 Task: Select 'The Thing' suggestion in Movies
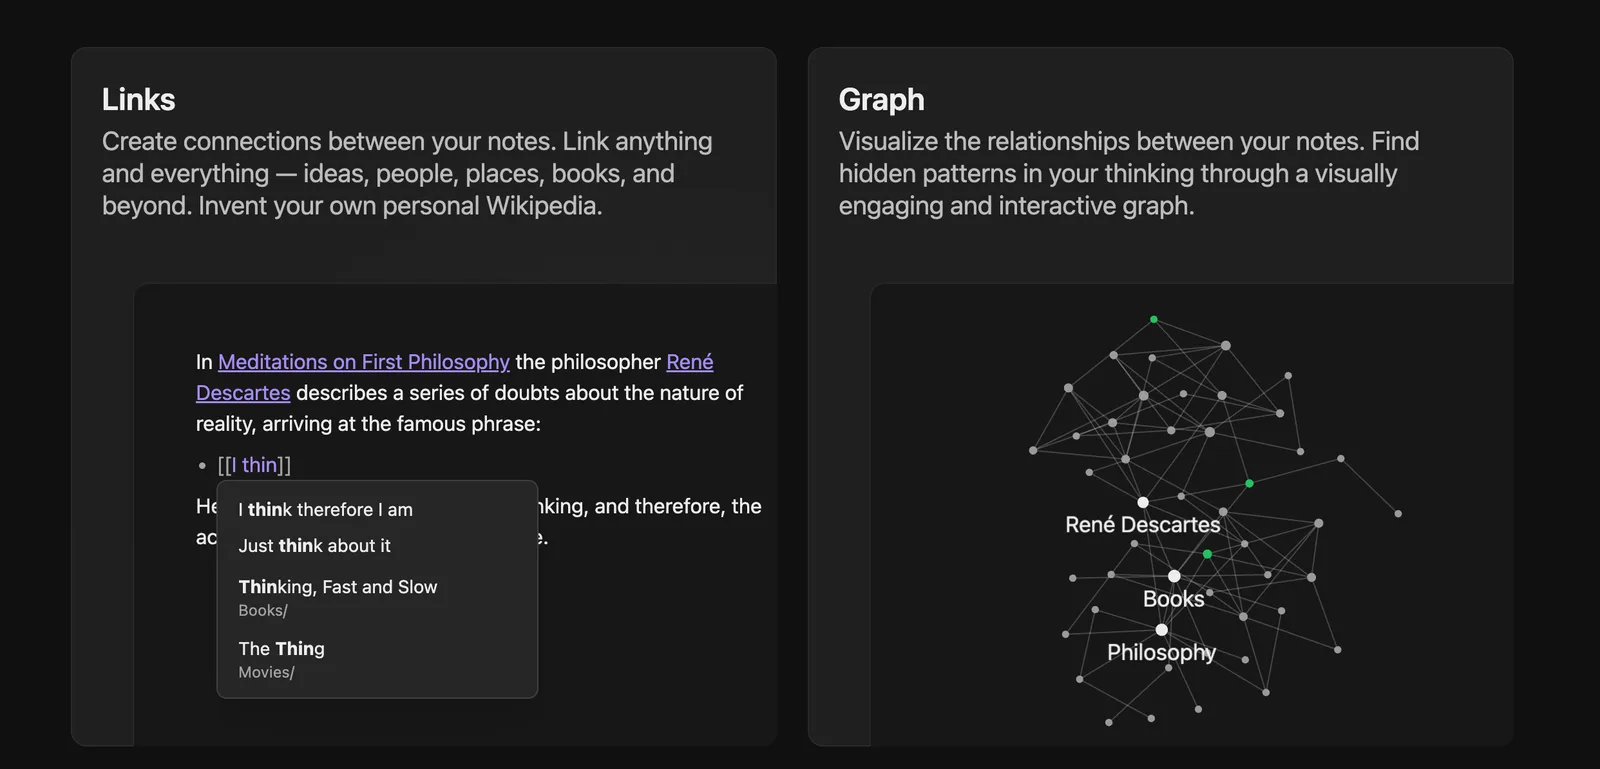point(377,660)
